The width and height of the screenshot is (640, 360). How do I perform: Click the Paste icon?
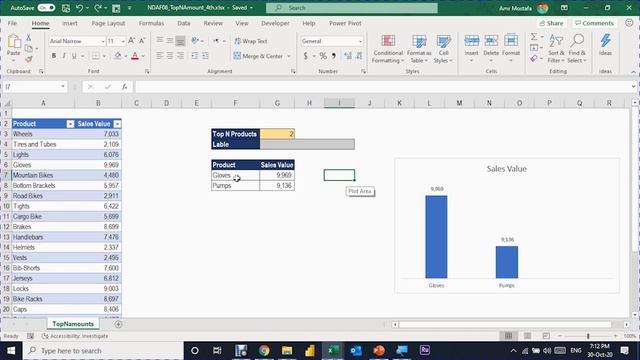(x=14, y=42)
